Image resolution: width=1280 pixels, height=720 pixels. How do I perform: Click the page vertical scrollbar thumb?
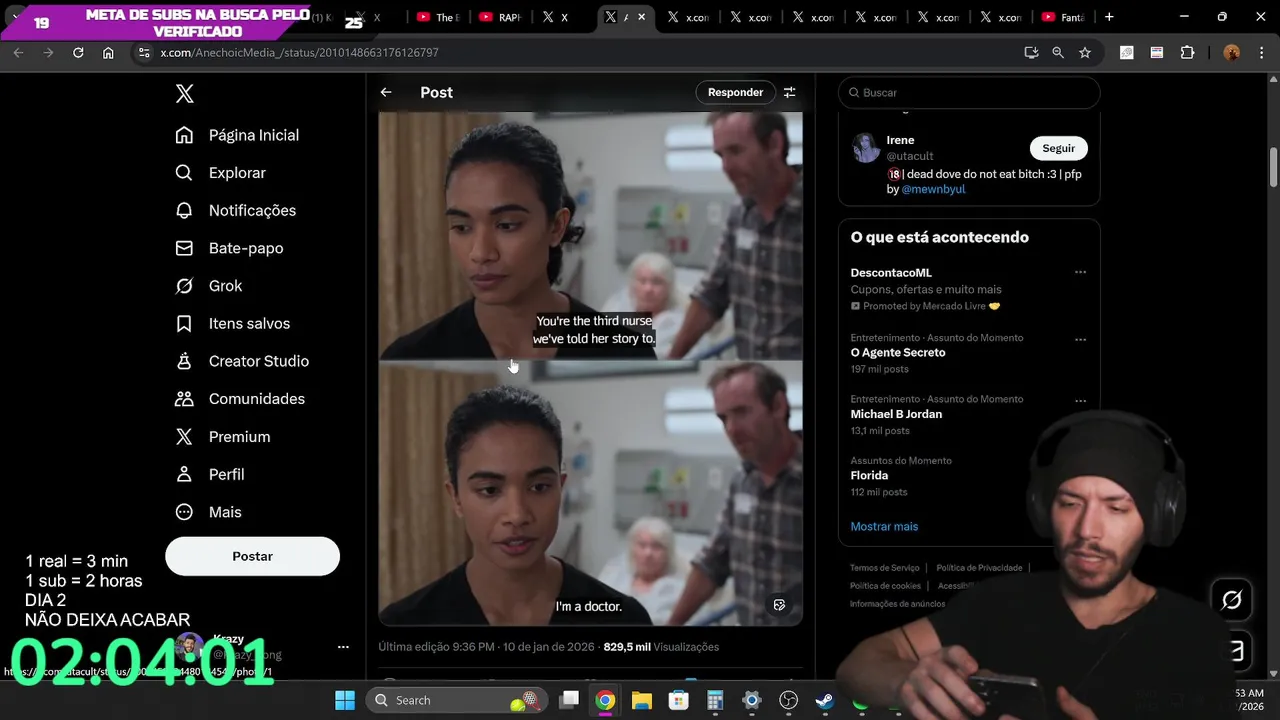(x=1273, y=167)
